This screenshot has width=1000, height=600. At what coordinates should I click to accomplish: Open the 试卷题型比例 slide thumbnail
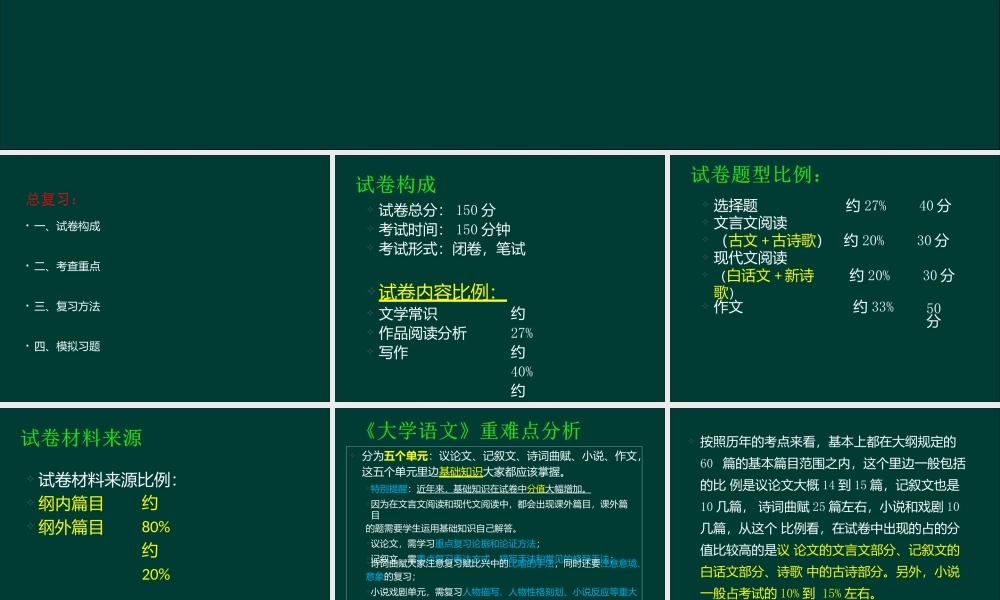pyautogui.click(x=835, y=278)
